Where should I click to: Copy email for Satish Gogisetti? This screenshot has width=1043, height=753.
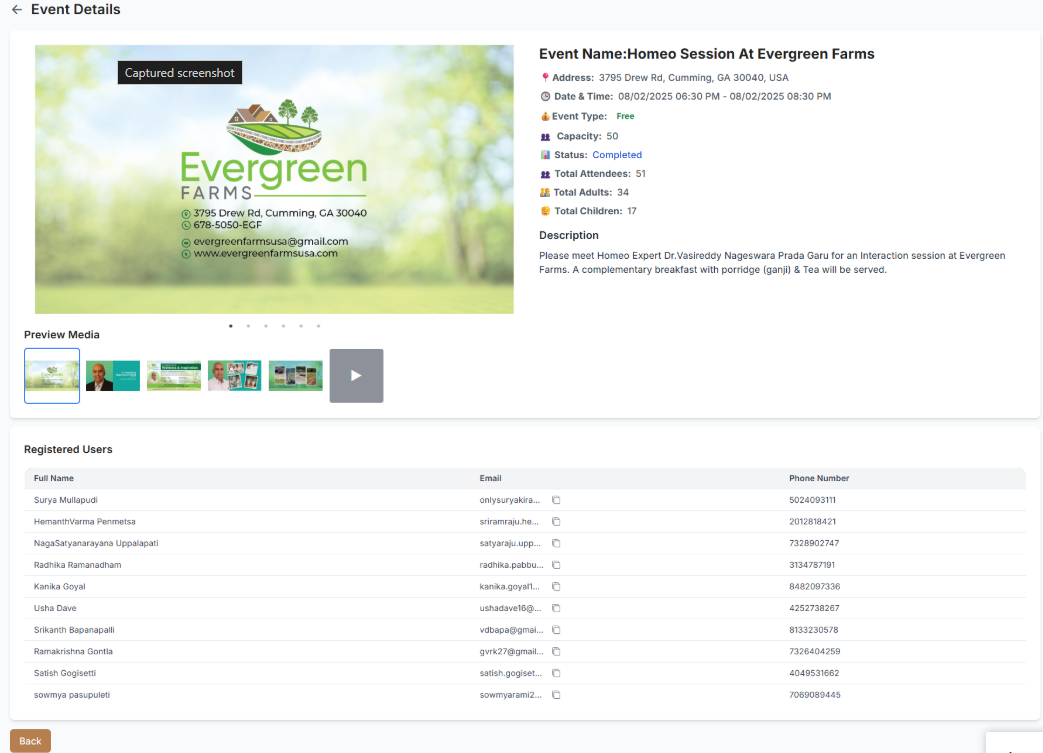coord(556,673)
